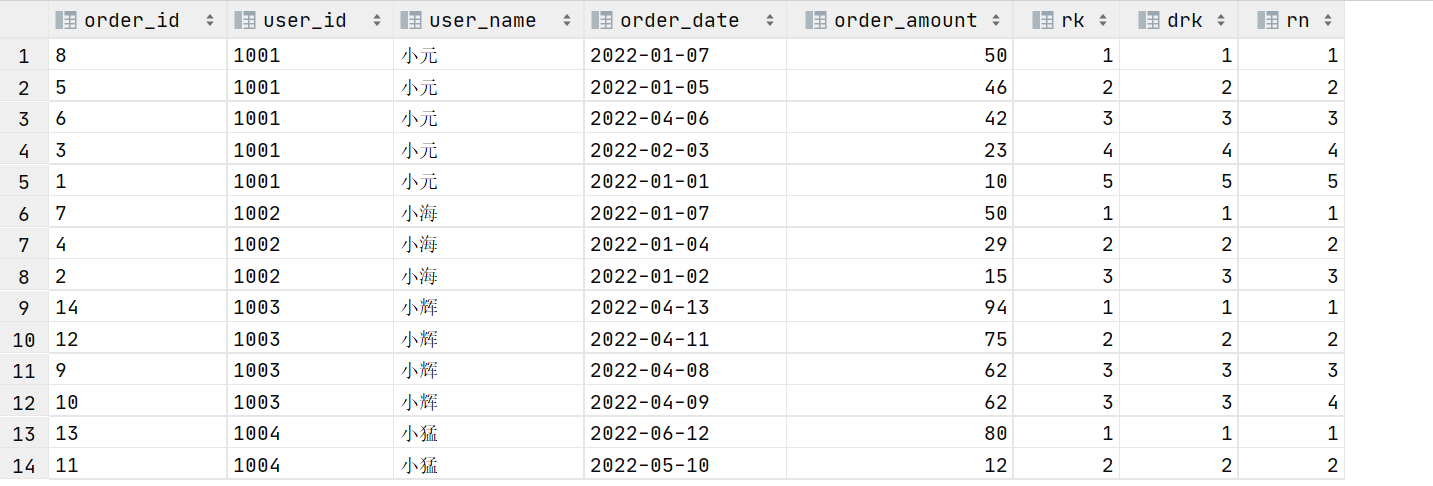Click the order_id column table icon
The width and height of the screenshot is (1433, 486).
click(67, 20)
